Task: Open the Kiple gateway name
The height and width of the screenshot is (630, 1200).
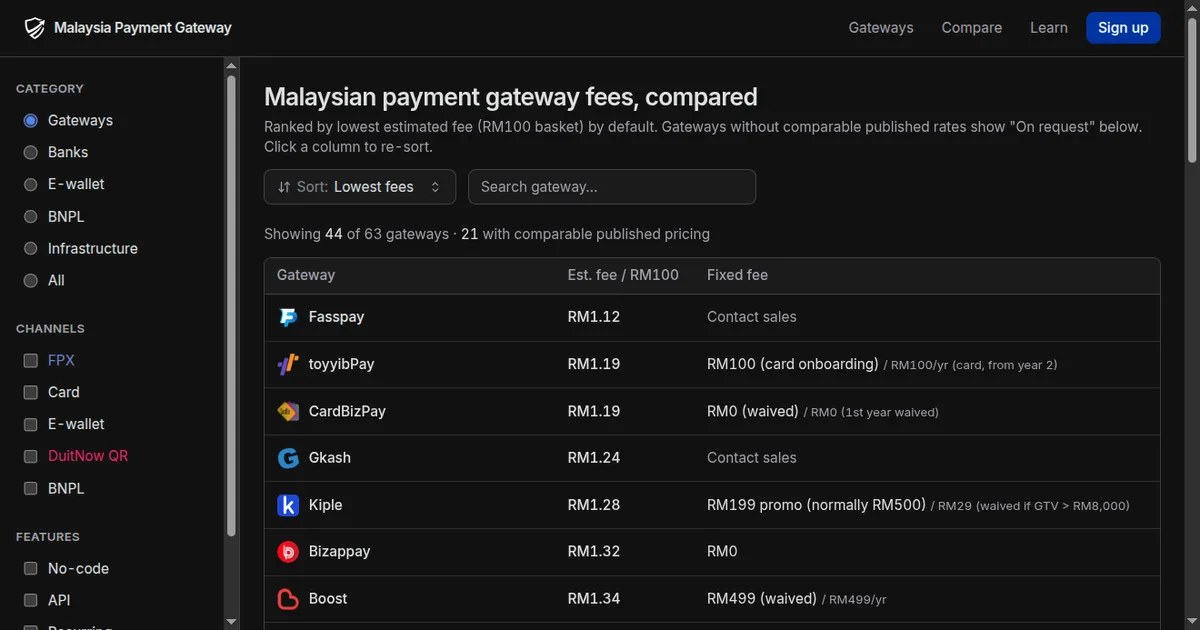Action: coord(326,505)
